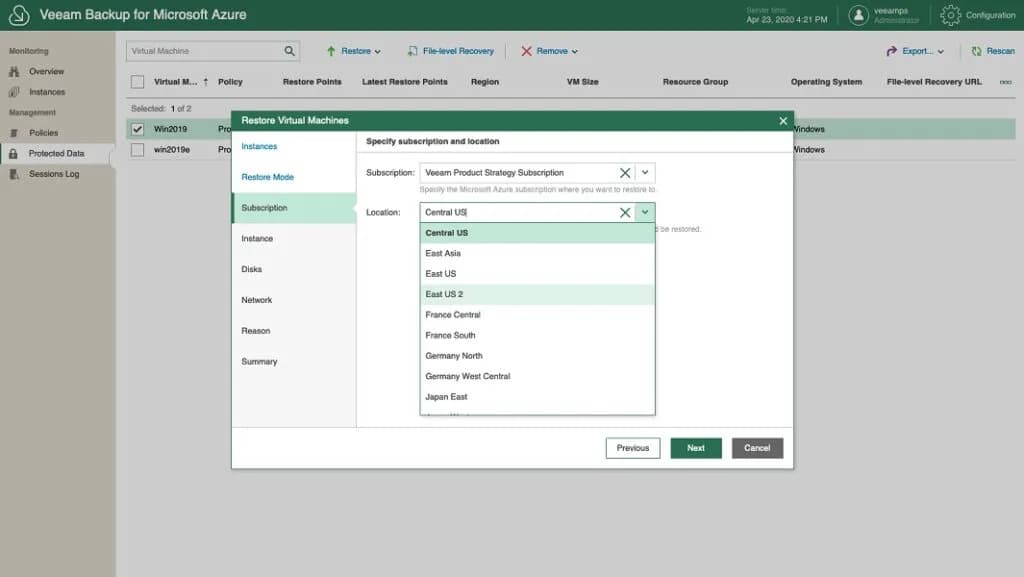
Task: Select Germany North location
Action: click(x=537, y=356)
